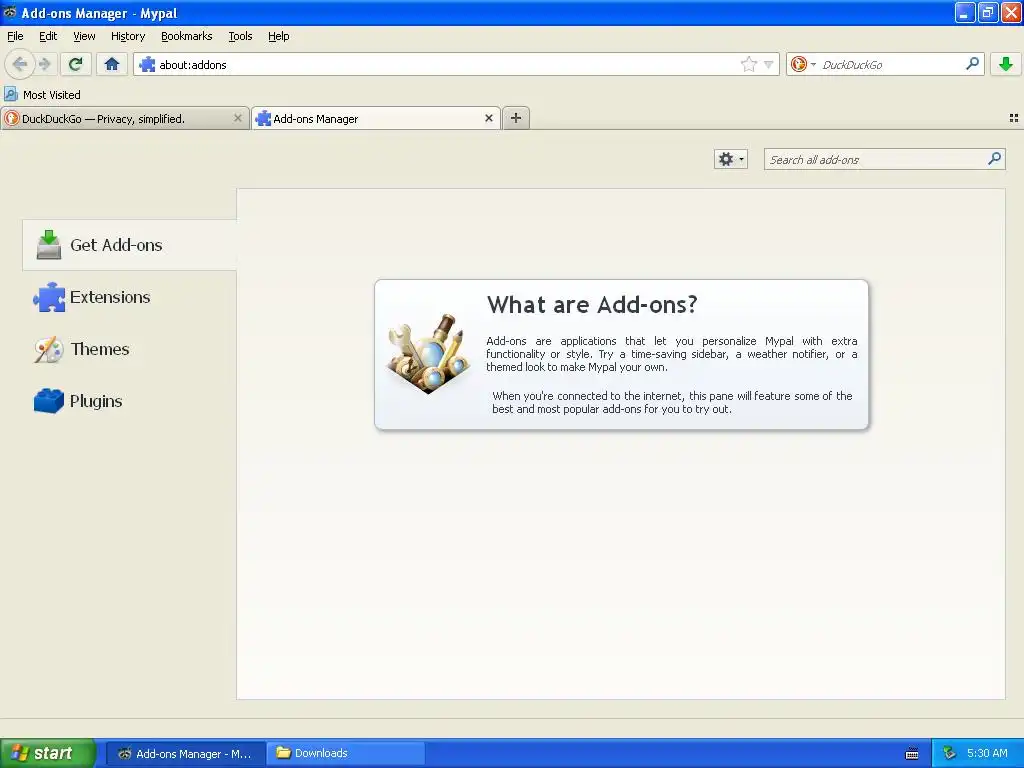Open the Help menu
1024x768 pixels.
pos(279,36)
